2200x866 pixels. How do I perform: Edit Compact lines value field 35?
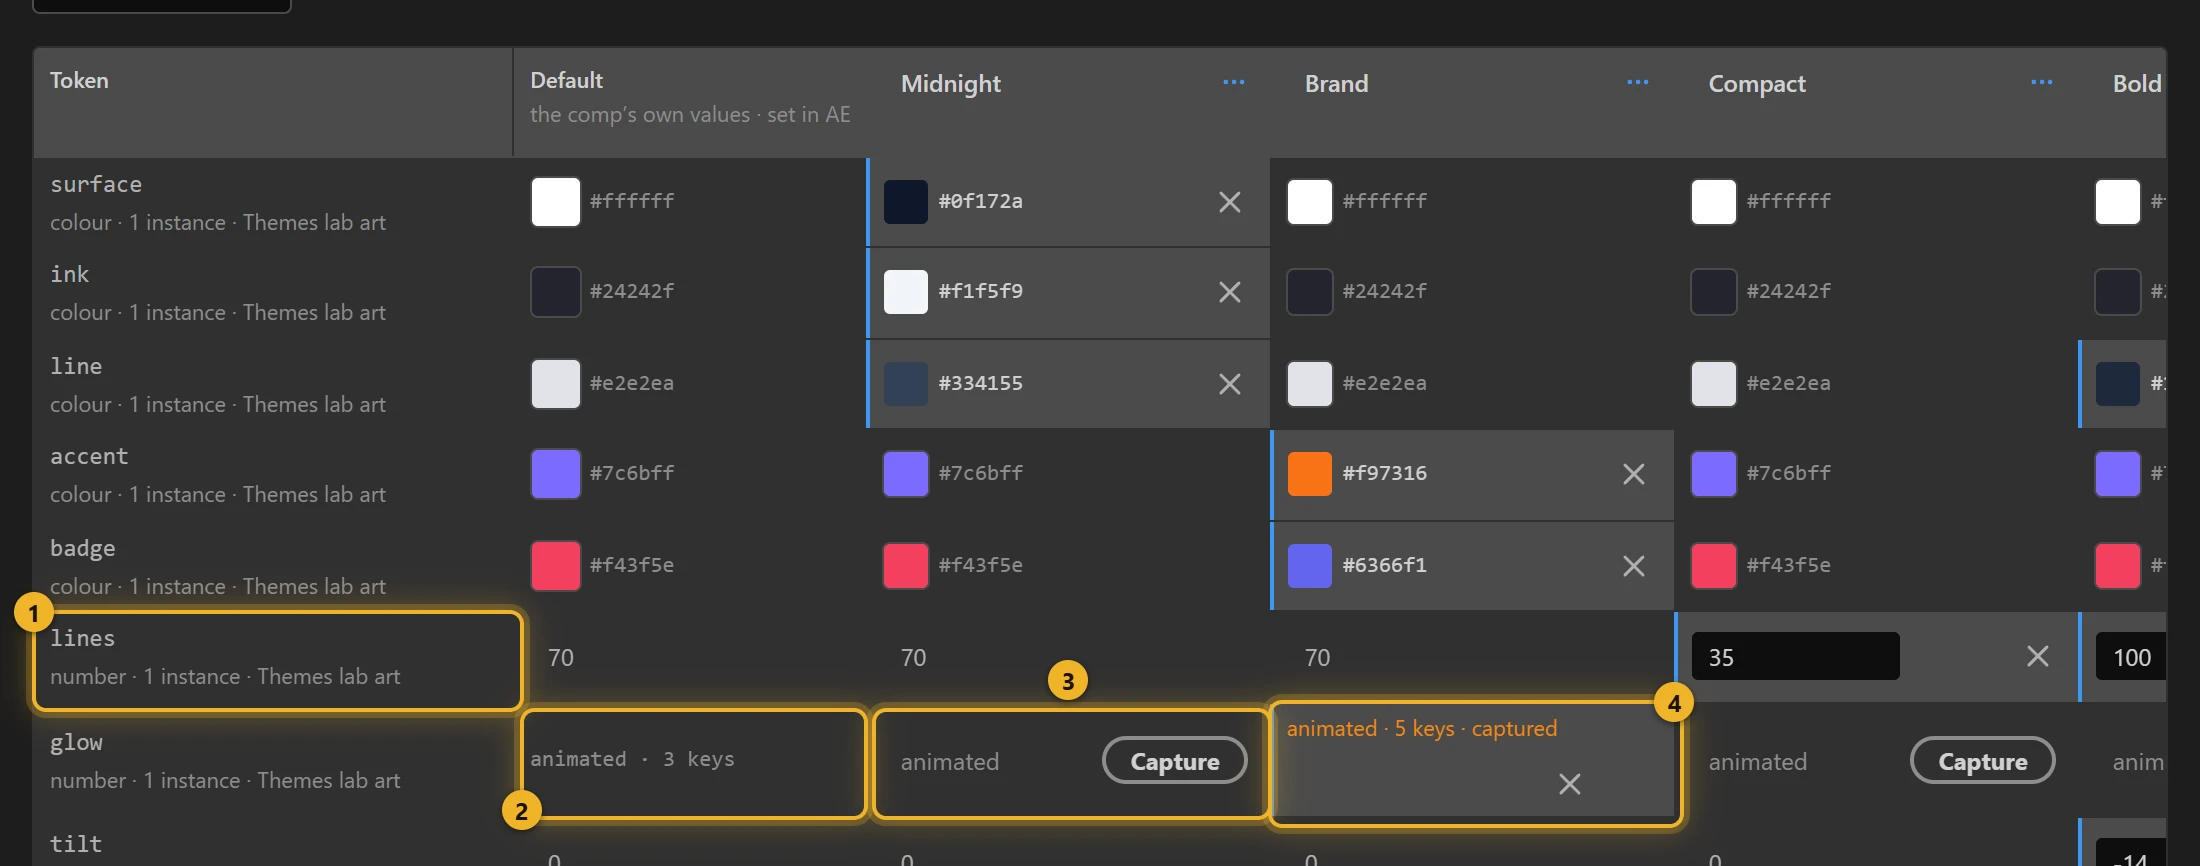1795,656
